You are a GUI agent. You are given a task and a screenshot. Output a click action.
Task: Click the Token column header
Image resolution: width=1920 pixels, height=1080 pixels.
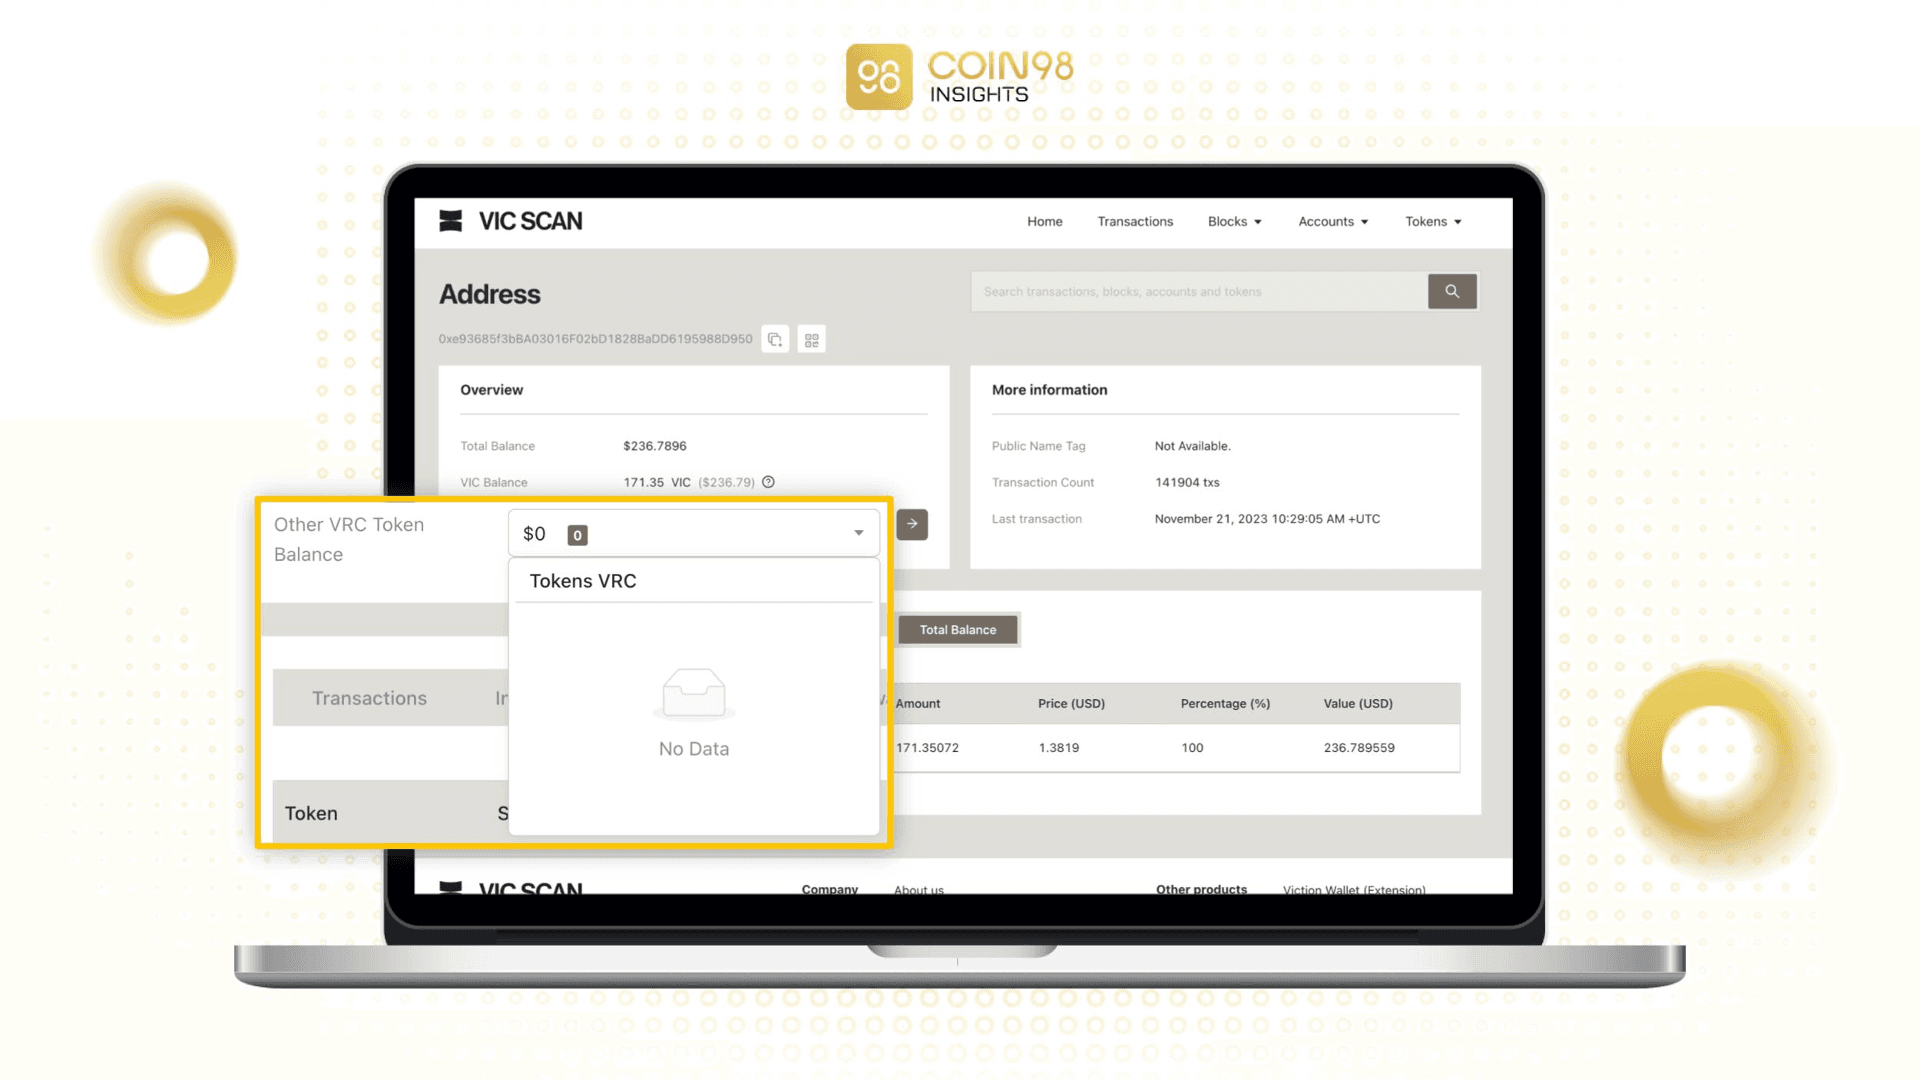pyautogui.click(x=311, y=813)
